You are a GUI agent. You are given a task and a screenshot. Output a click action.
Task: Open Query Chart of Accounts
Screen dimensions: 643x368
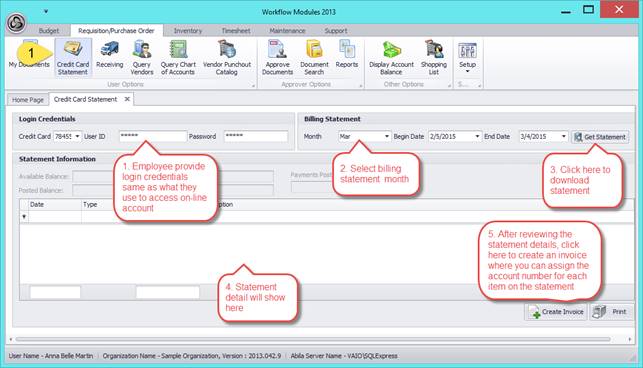(x=178, y=57)
